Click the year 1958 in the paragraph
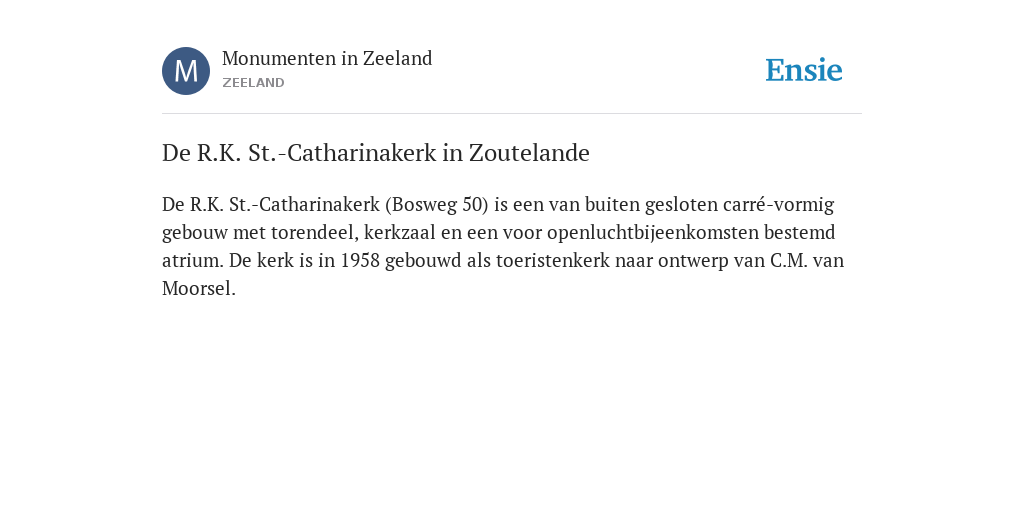 pyautogui.click(x=360, y=261)
